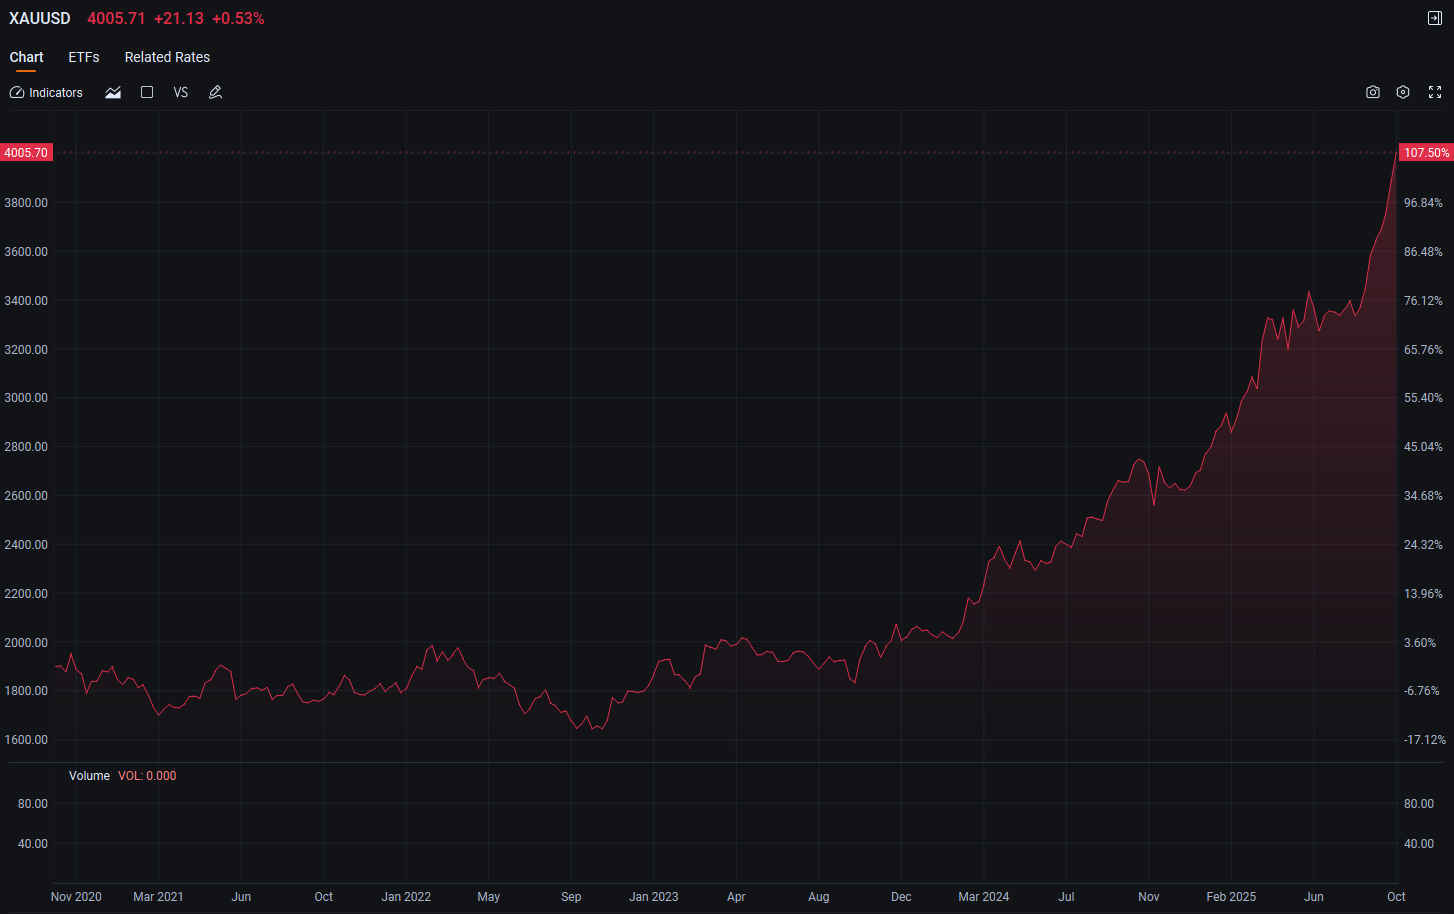
Task: Click the 3400.00 price axis label
Action: point(26,301)
